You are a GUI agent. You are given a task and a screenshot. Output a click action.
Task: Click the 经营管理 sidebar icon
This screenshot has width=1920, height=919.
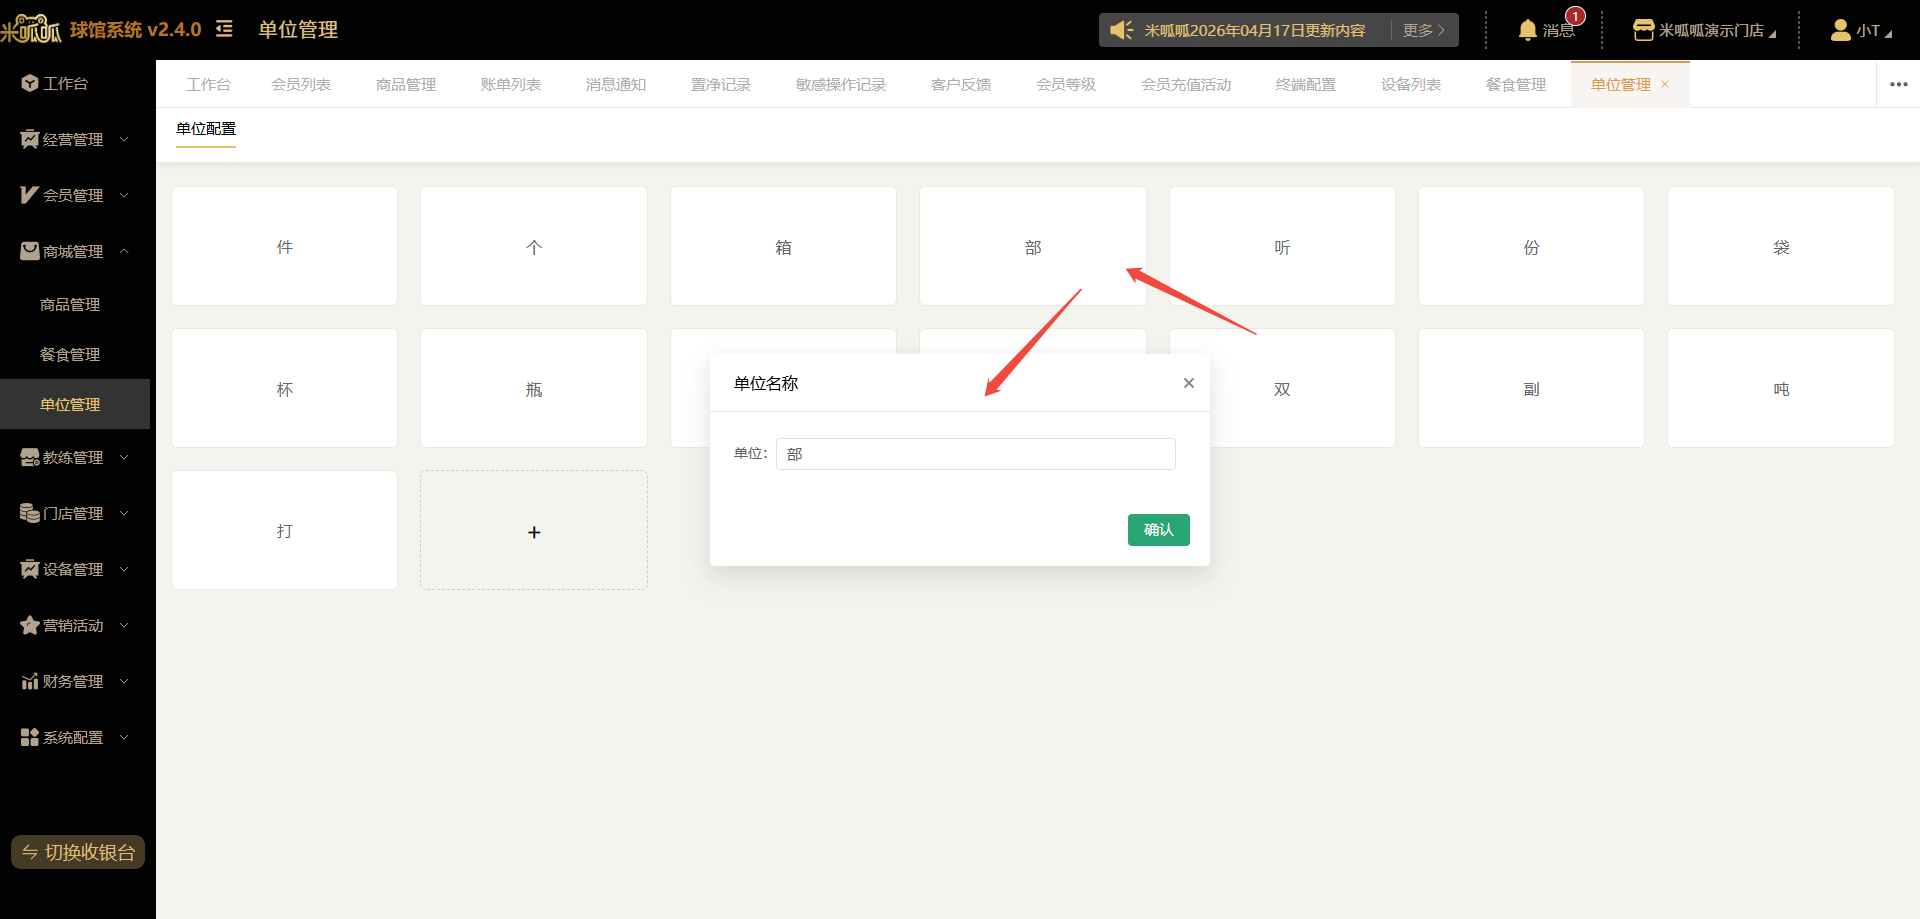(x=30, y=139)
